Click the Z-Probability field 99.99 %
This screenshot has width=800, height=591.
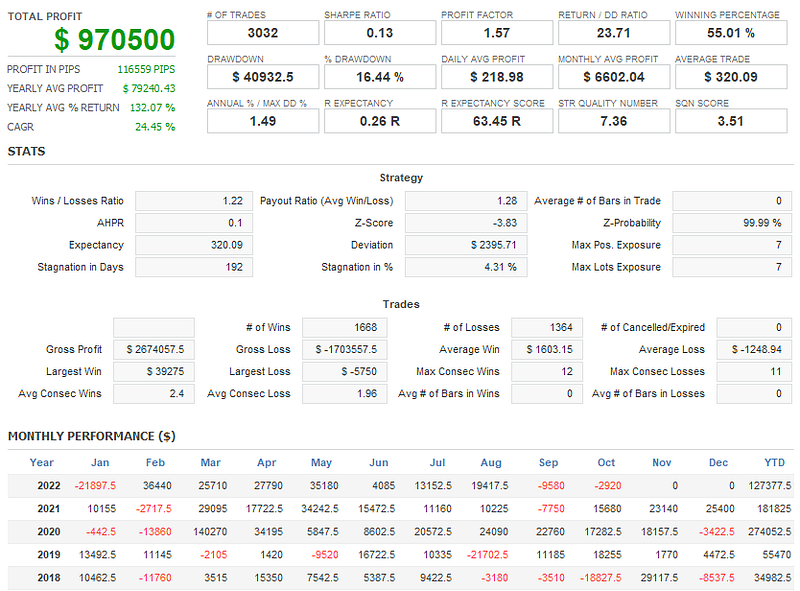coord(732,223)
